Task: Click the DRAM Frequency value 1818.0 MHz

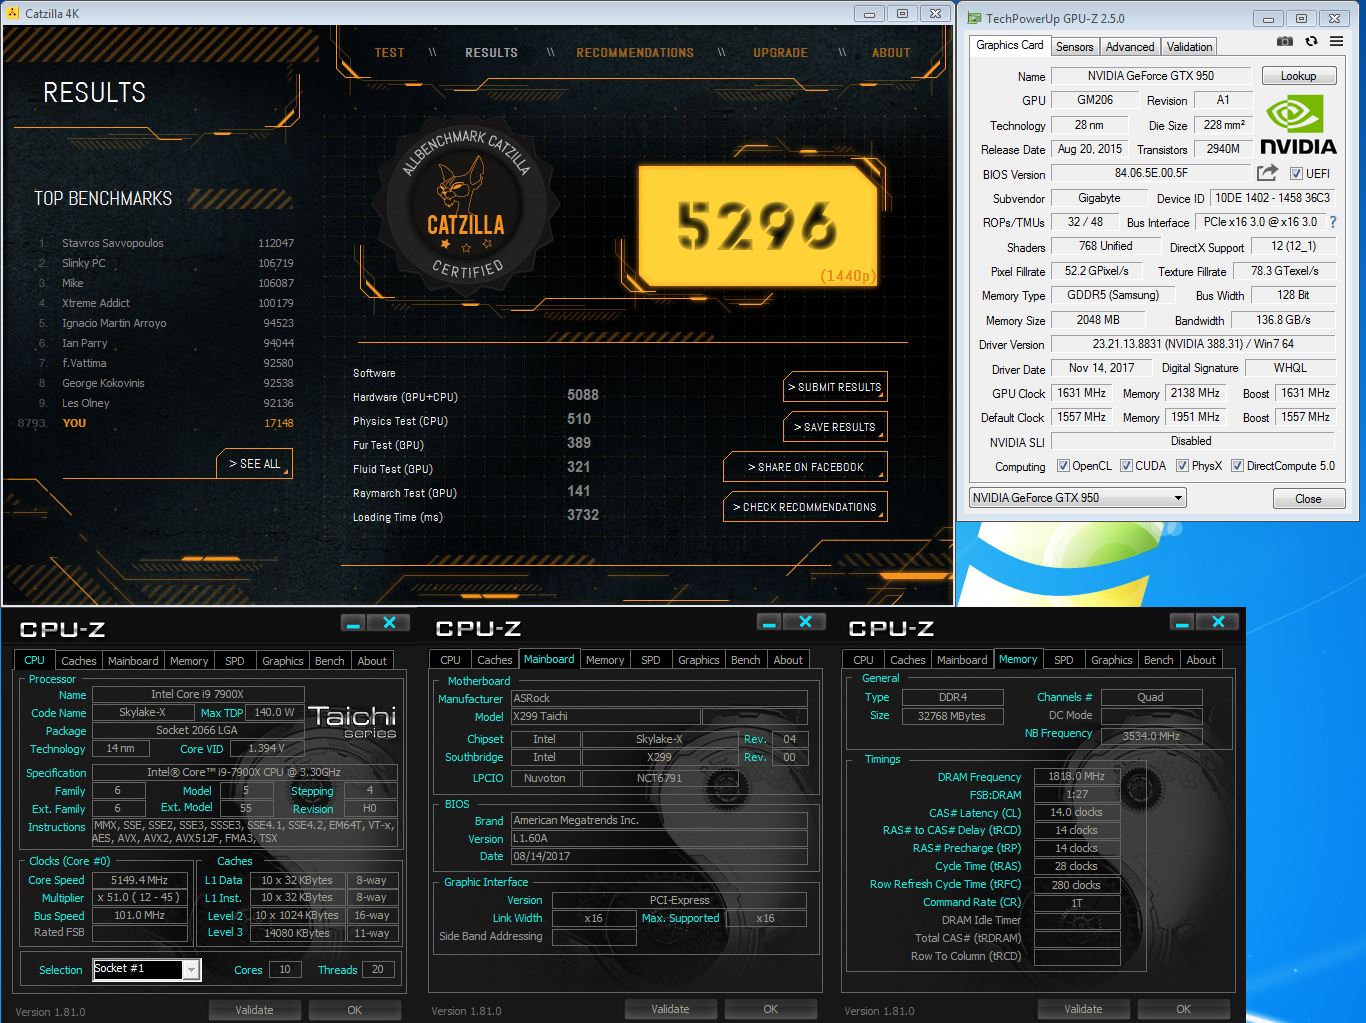Action: pos(1076,776)
